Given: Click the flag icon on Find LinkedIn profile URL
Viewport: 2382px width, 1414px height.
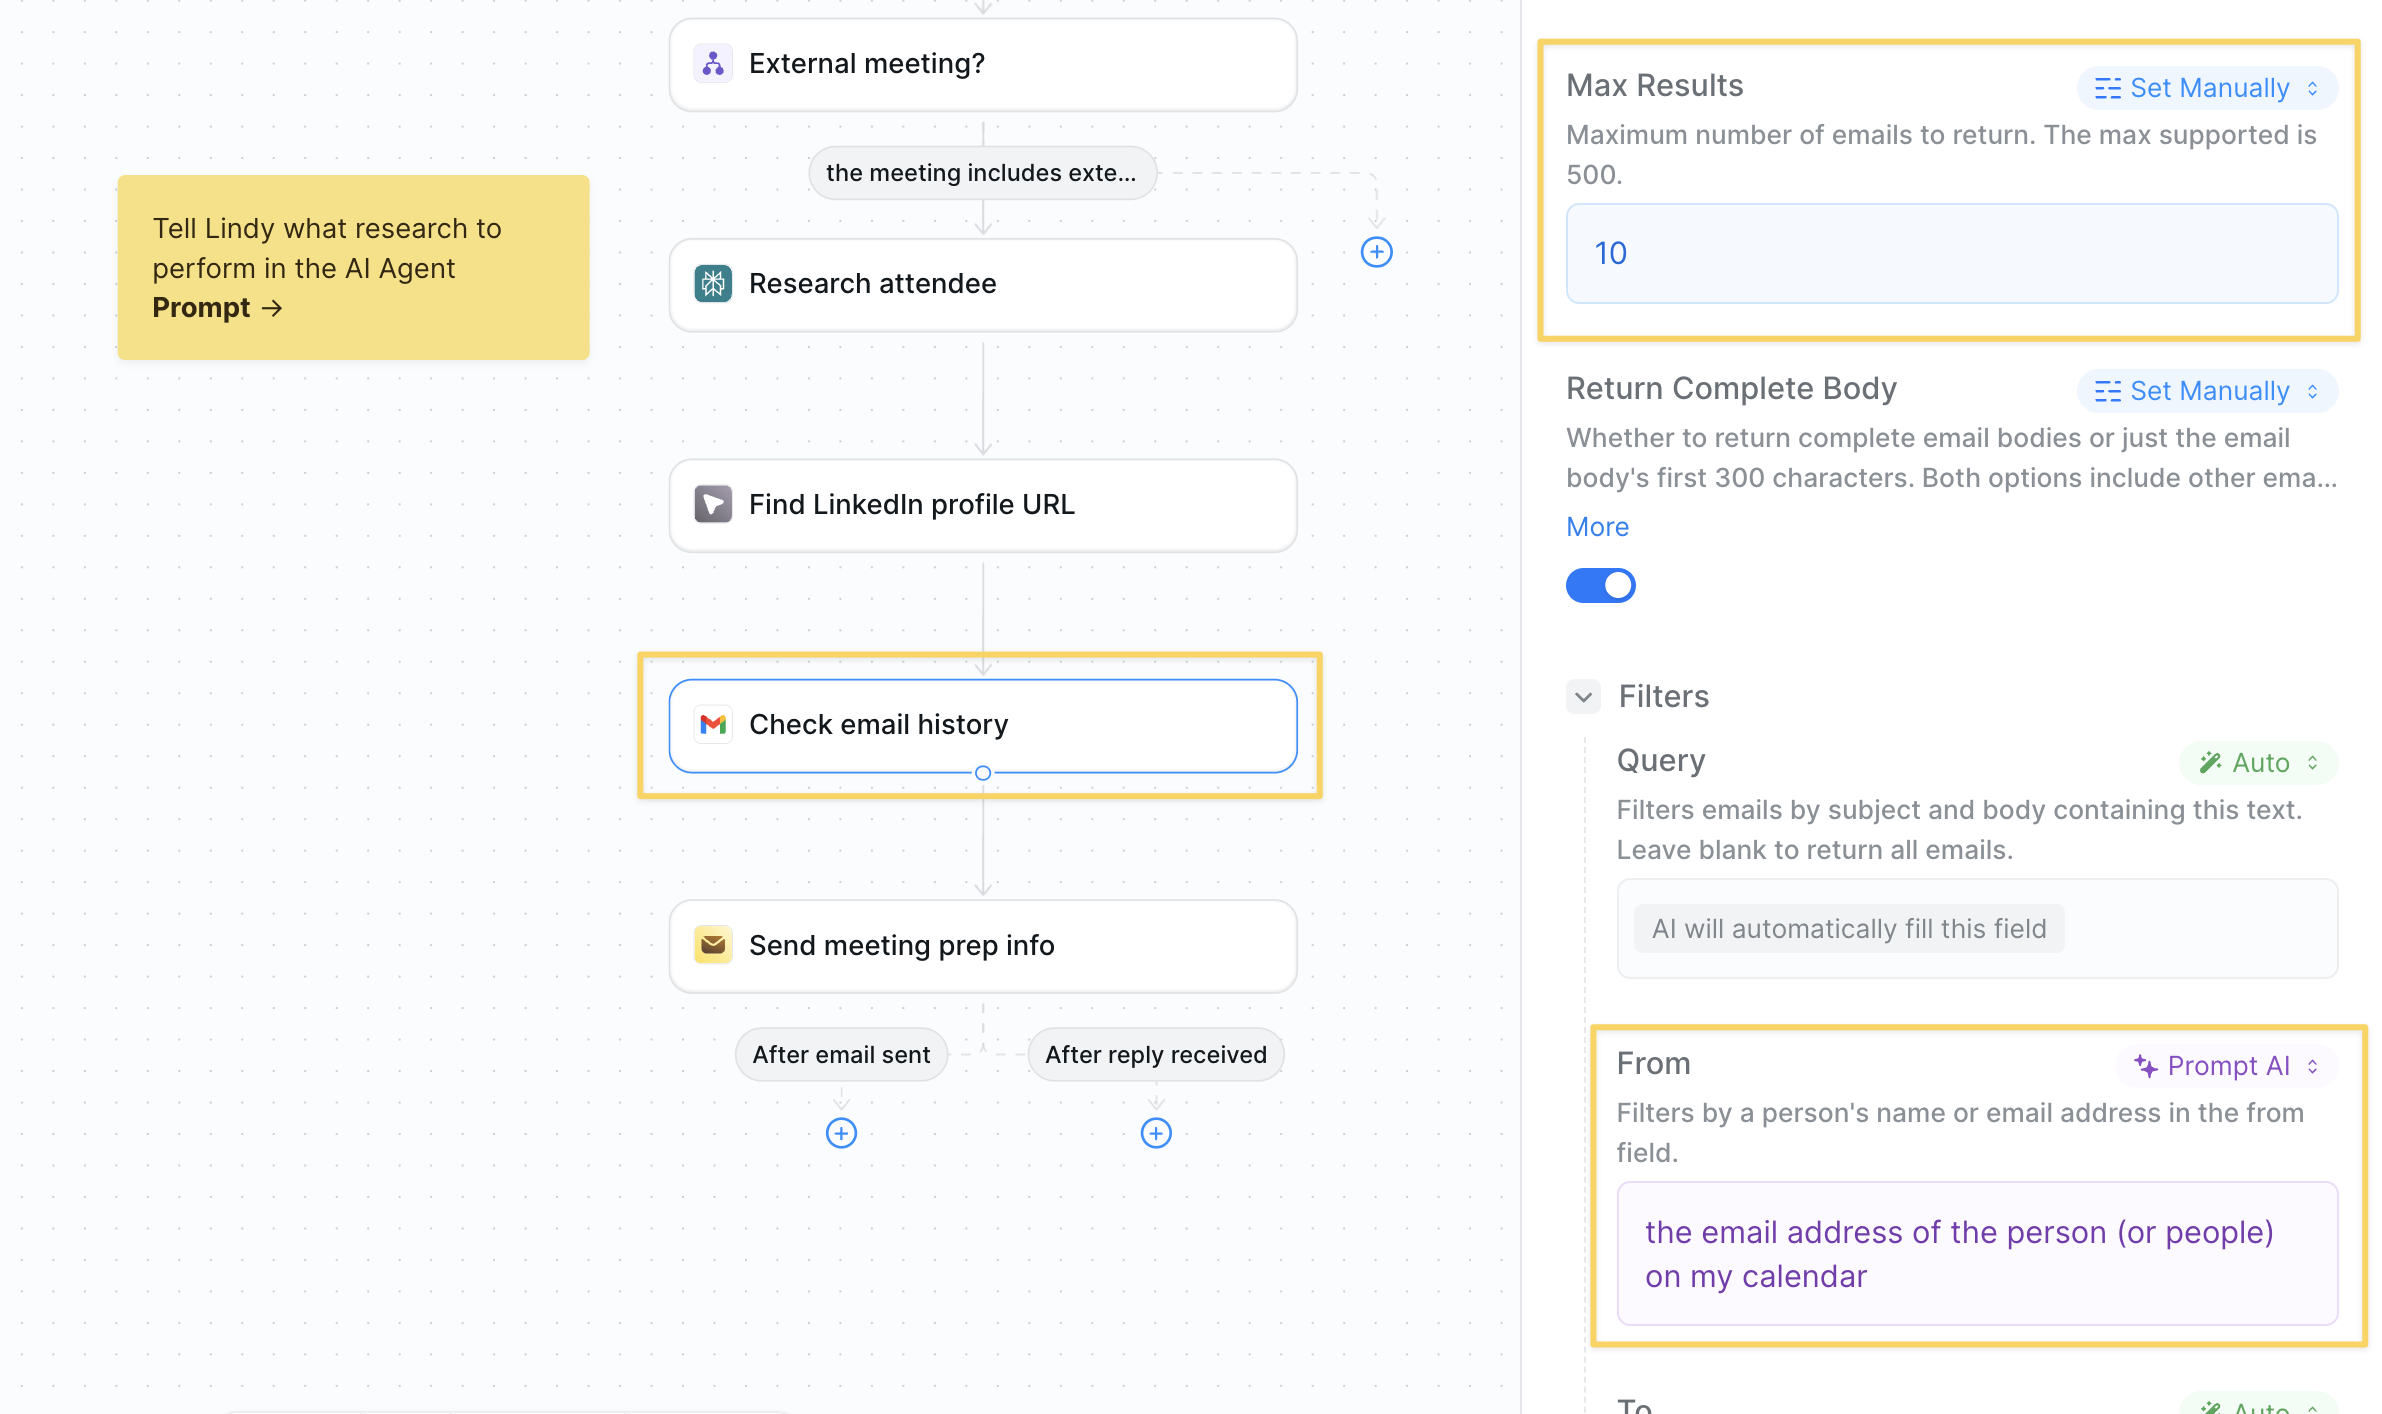Looking at the screenshot, I should (x=713, y=505).
